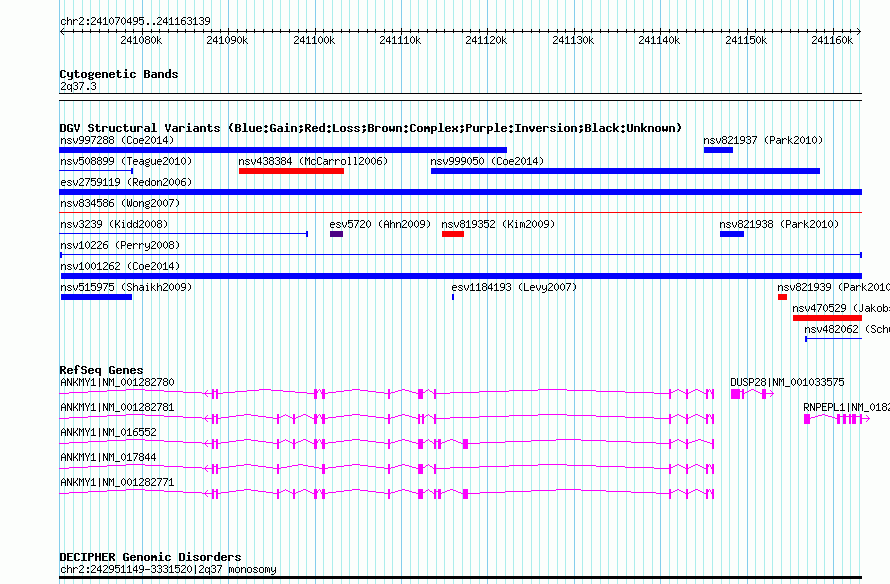Click the nsv508899 (Teague2010) label
The width and height of the screenshot is (890, 584).
pos(126,161)
